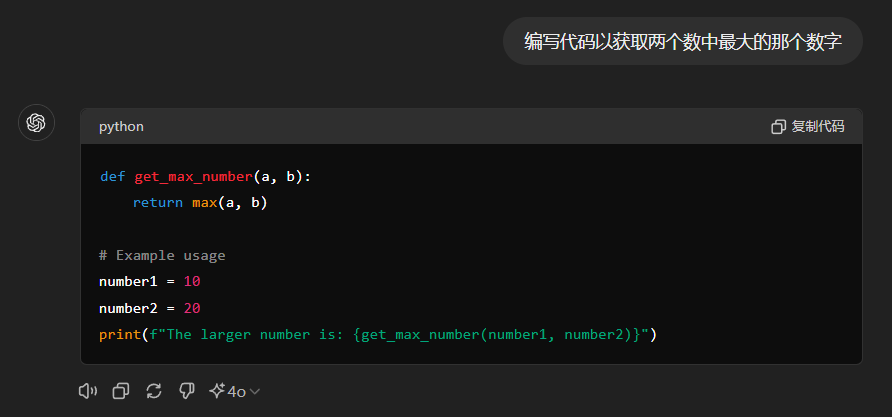
Task: Click the 'def' keyword in the code
Action: coord(112,177)
